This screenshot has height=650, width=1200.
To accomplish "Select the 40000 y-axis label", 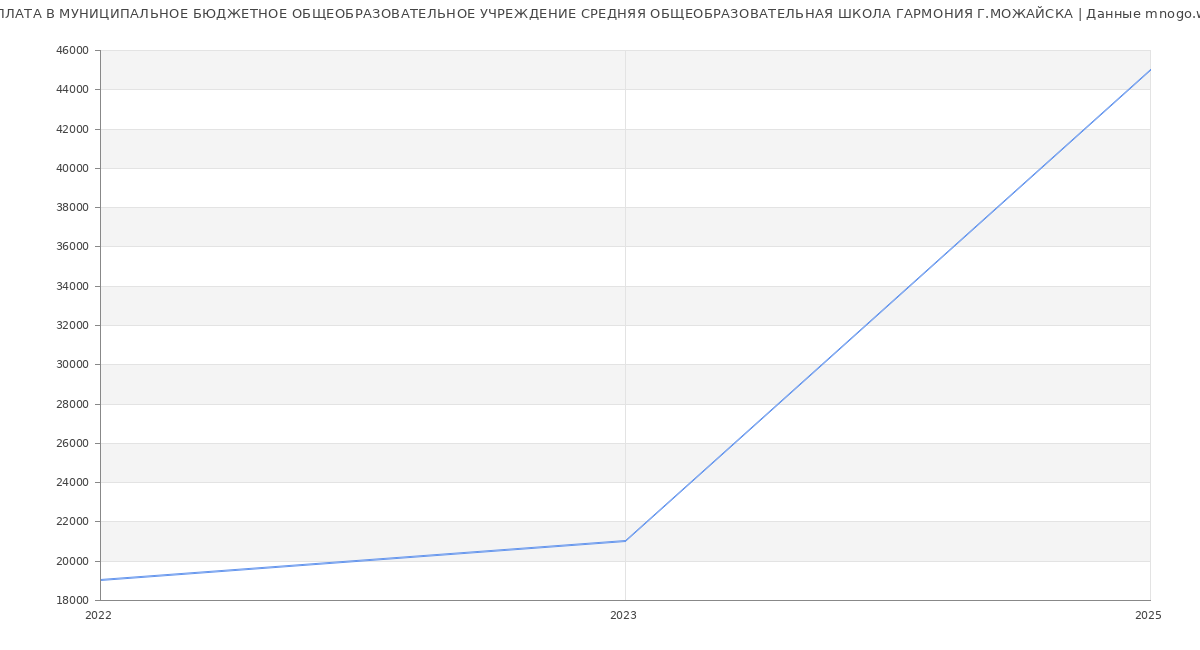I will (74, 168).
